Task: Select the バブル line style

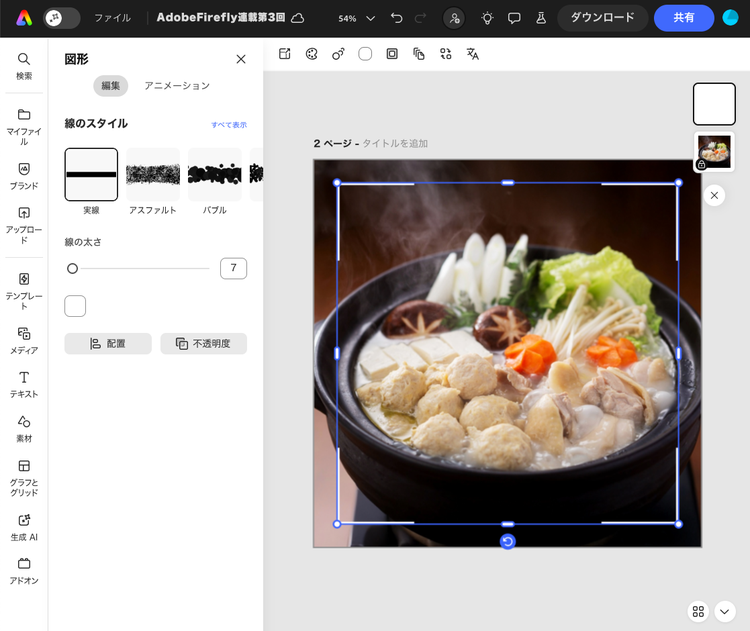Action: click(214, 174)
